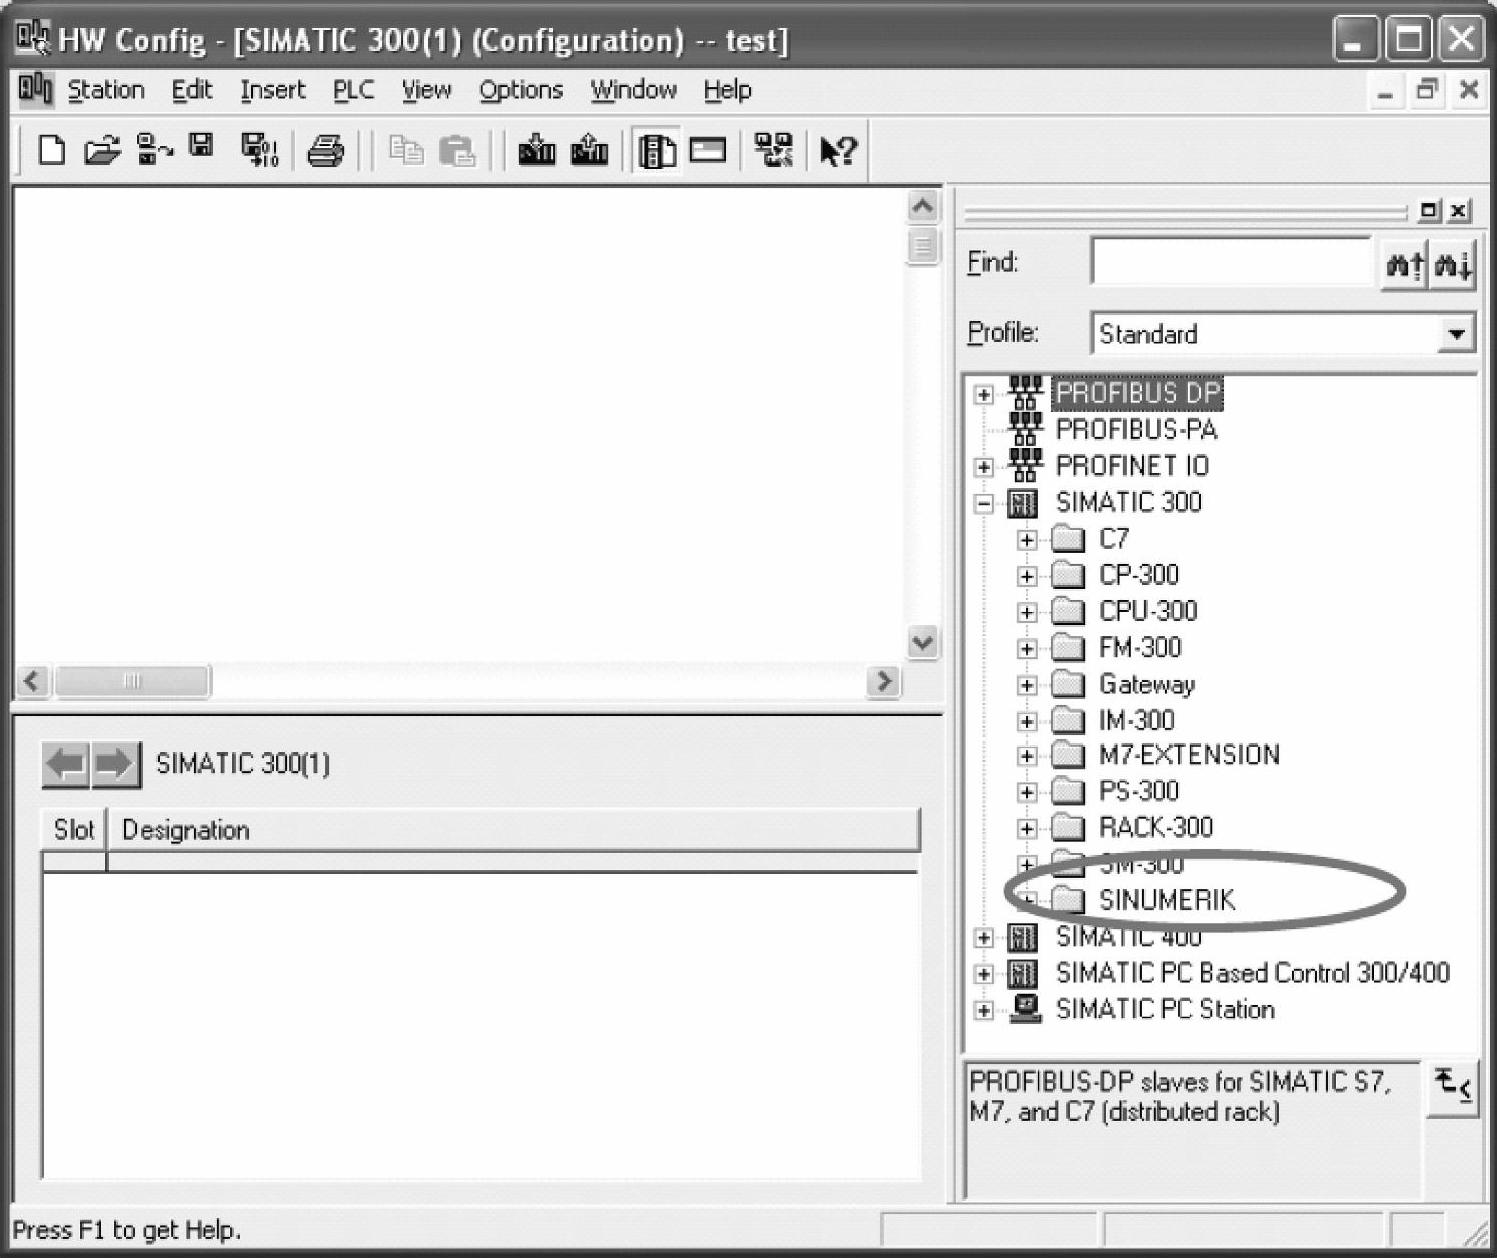Image resolution: width=1497 pixels, height=1258 pixels.
Task: Search downward with the Find down icon
Action: click(x=1452, y=264)
